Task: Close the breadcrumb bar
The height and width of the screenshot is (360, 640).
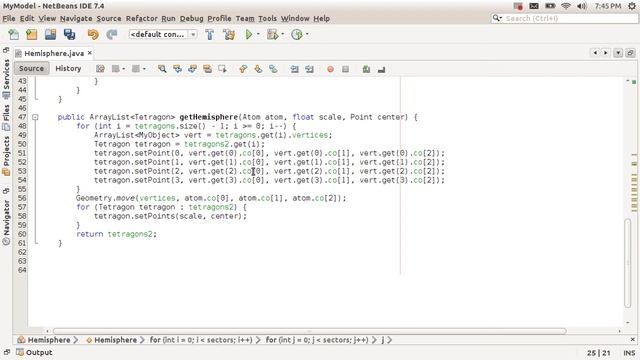Action: pos(633,340)
